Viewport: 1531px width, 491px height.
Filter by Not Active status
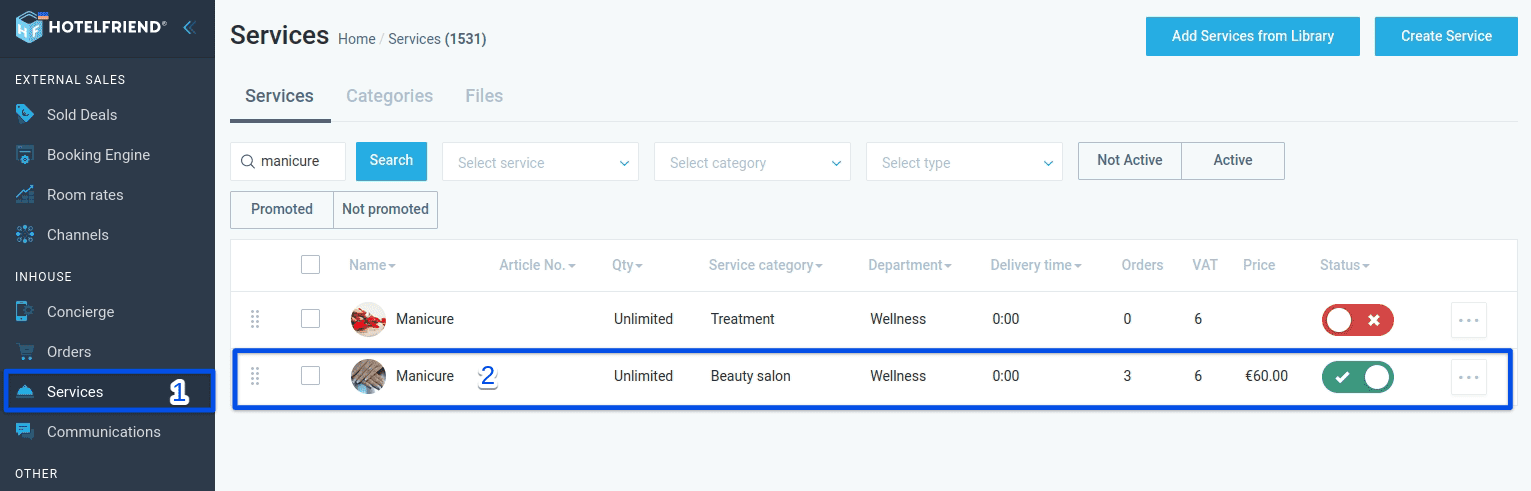(x=1130, y=161)
